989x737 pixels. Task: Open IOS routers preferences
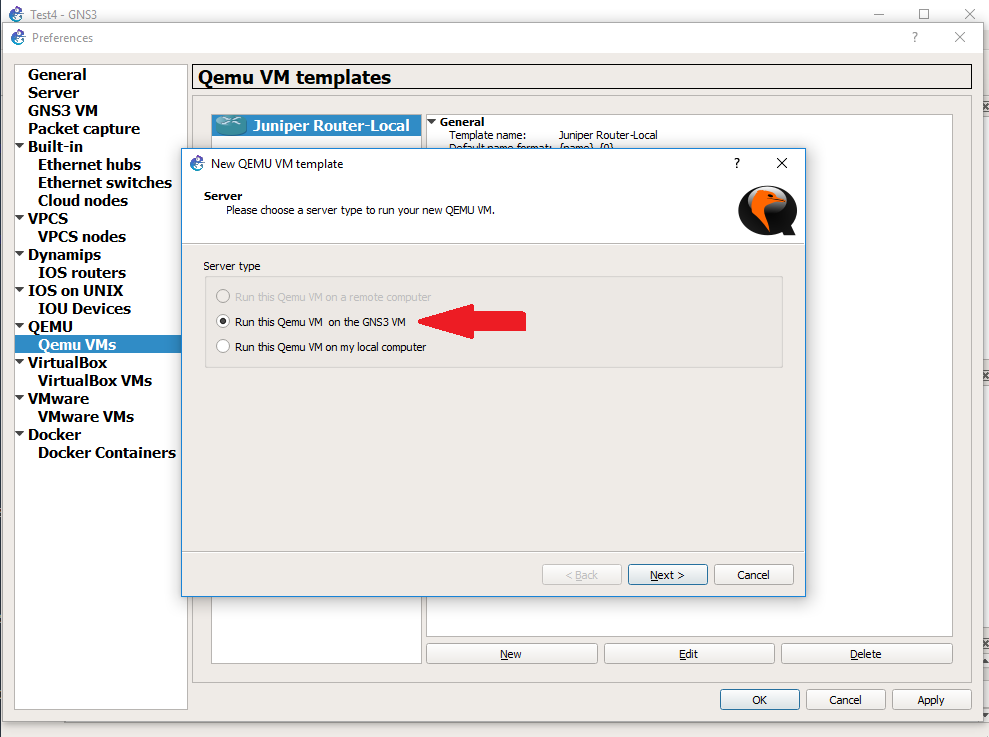click(x=81, y=273)
